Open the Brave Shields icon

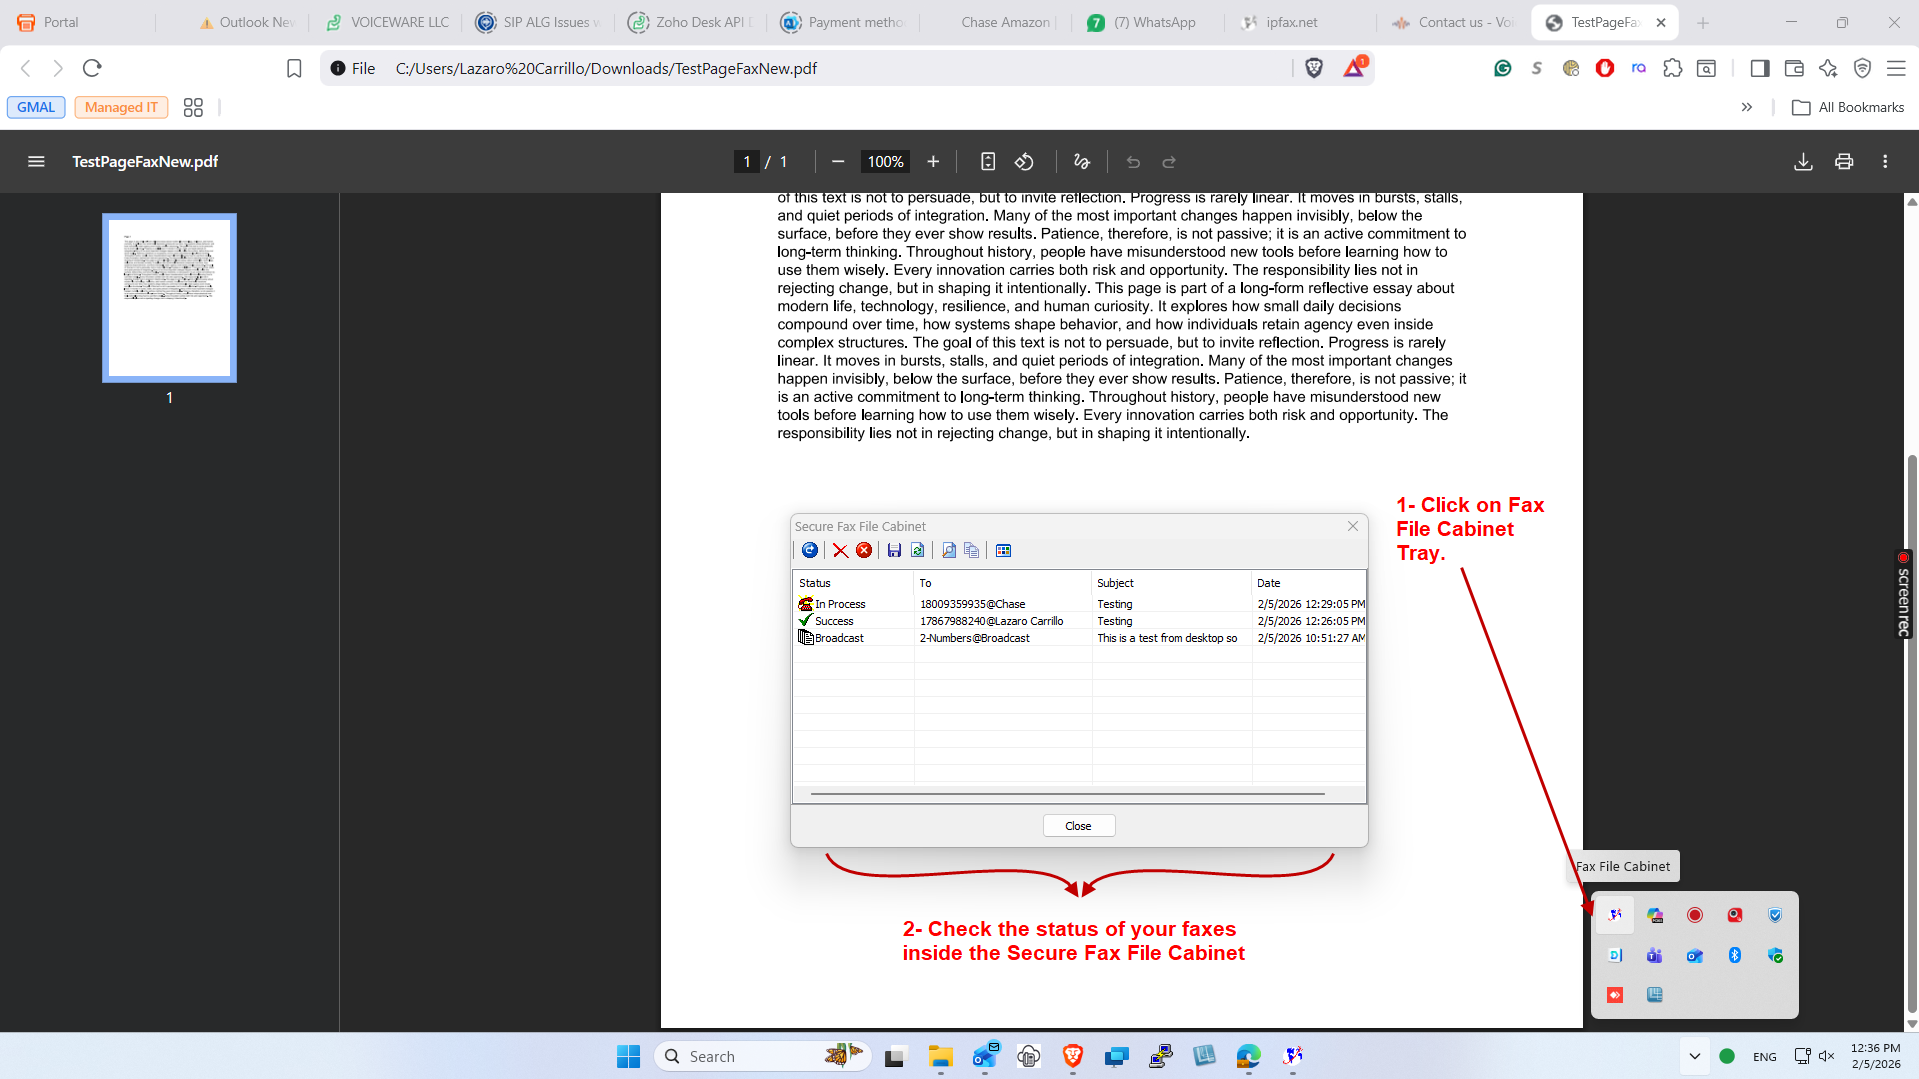click(1314, 68)
